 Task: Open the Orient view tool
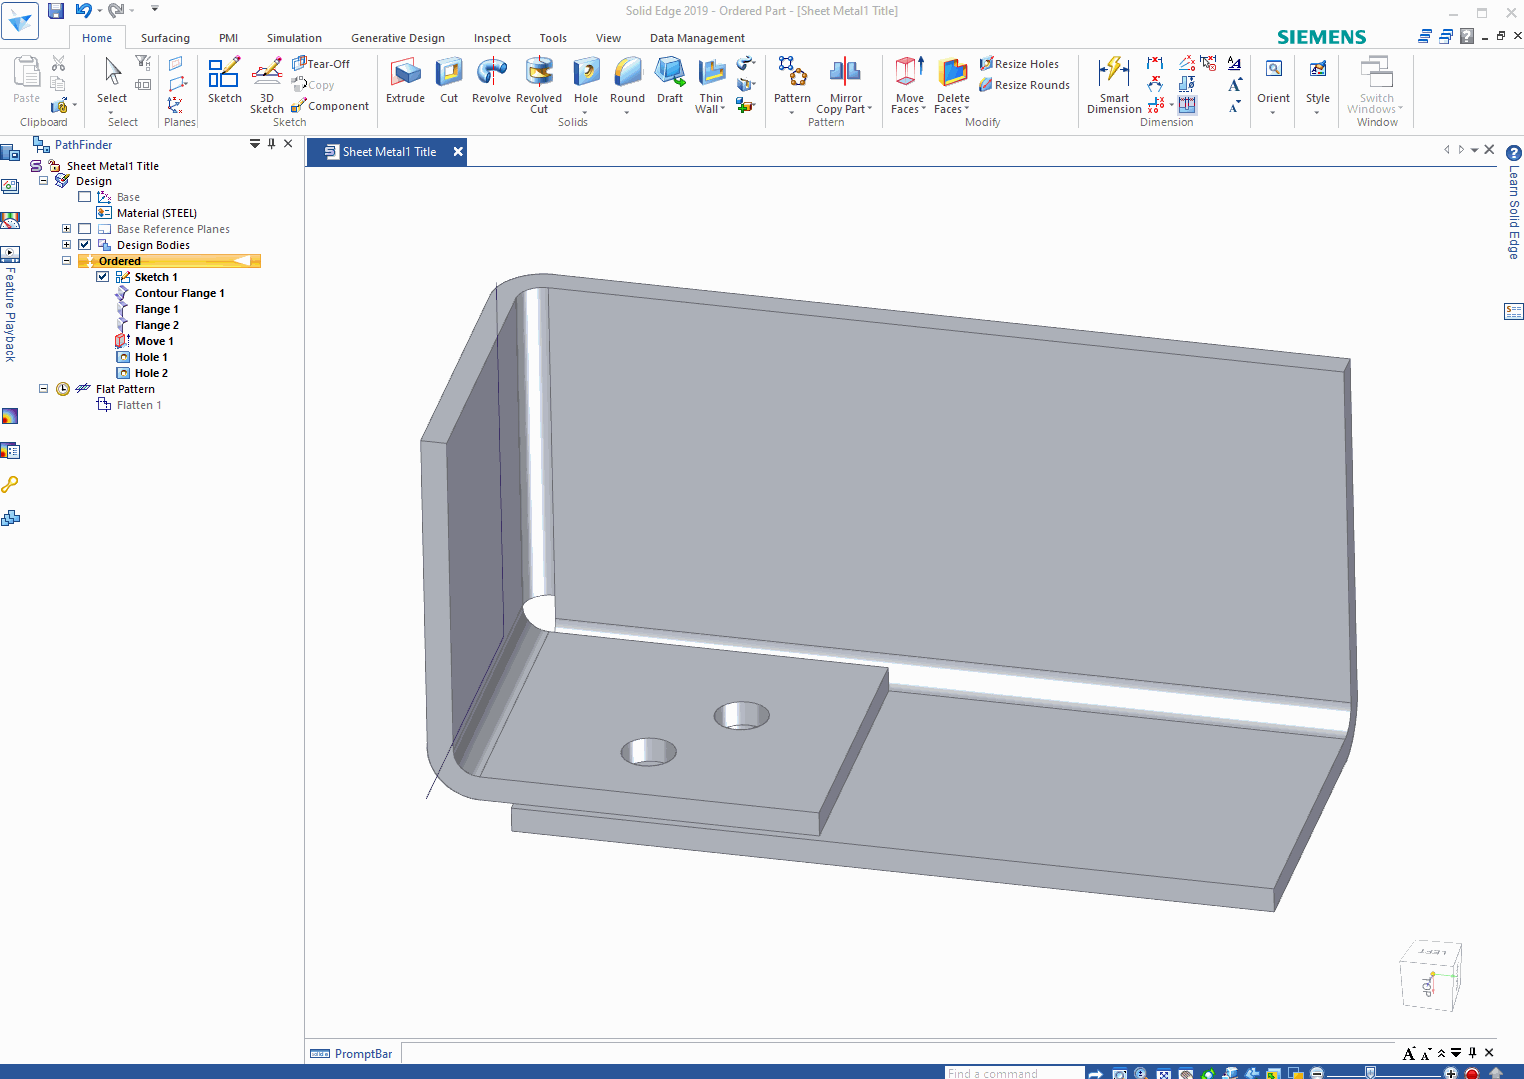pos(1273,80)
